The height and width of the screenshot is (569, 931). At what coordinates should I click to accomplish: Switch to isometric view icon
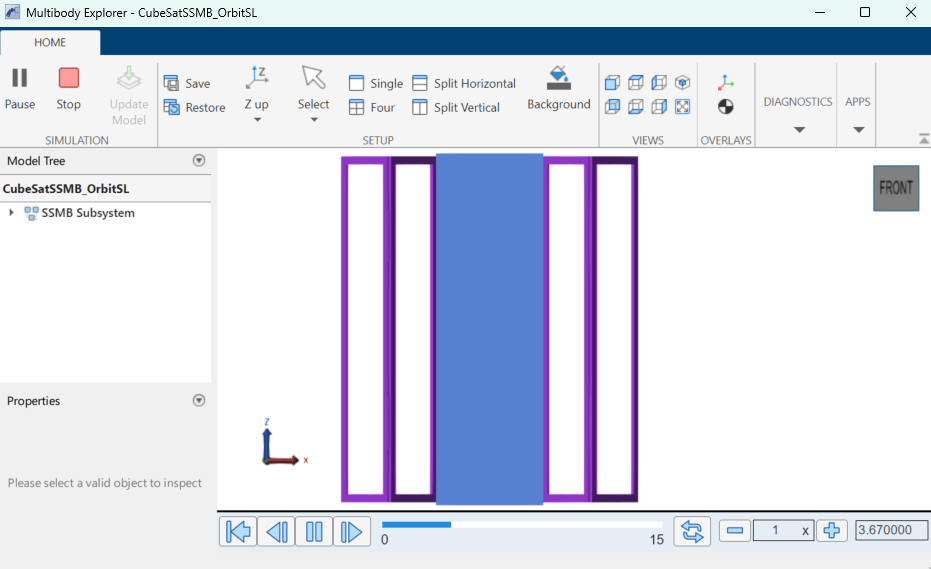[x=682, y=83]
